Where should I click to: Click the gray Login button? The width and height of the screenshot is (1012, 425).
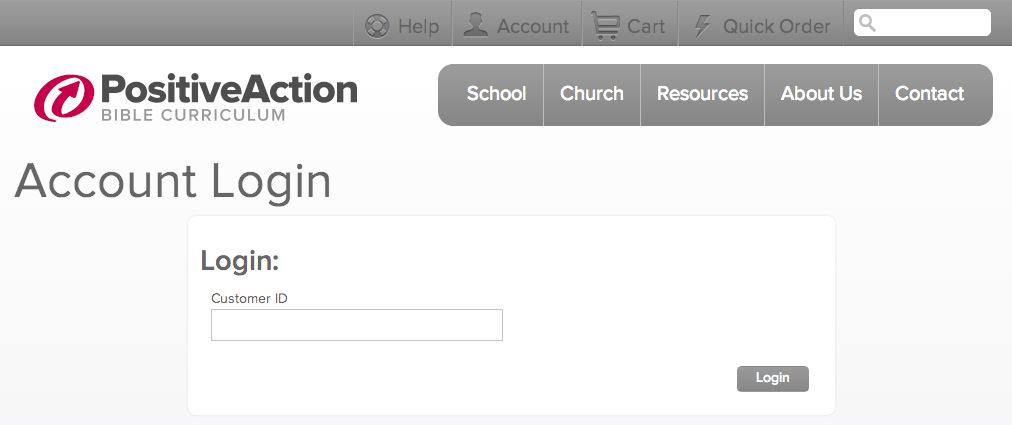(773, 378)
